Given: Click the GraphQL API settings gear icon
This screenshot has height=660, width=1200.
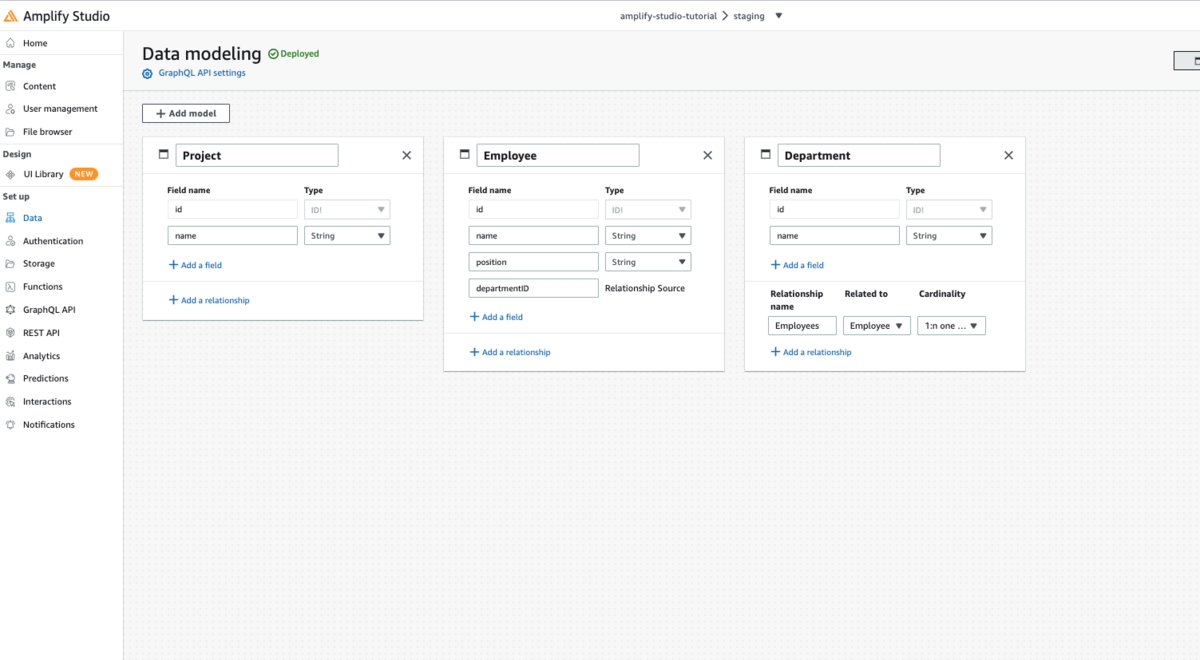Looking at the screenshot, I should tap(148, 73).
